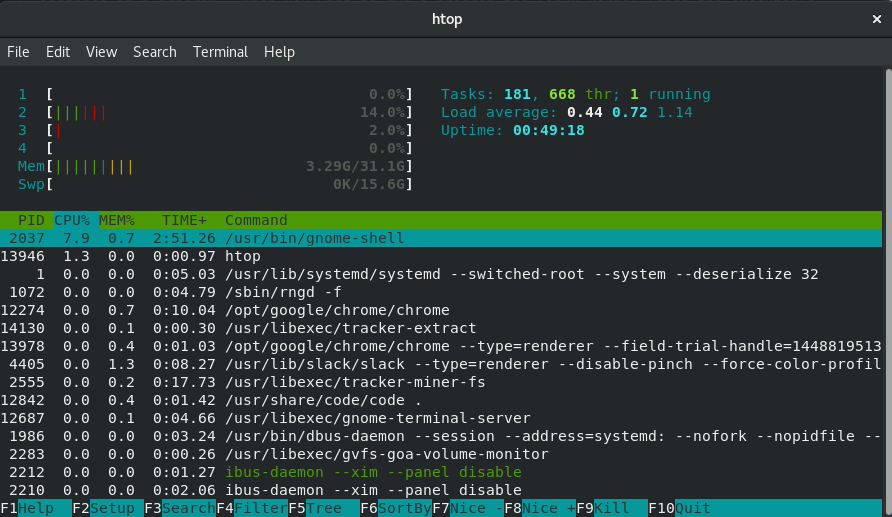
Task: Open the Search menu
Action: [x=155, y=52]
